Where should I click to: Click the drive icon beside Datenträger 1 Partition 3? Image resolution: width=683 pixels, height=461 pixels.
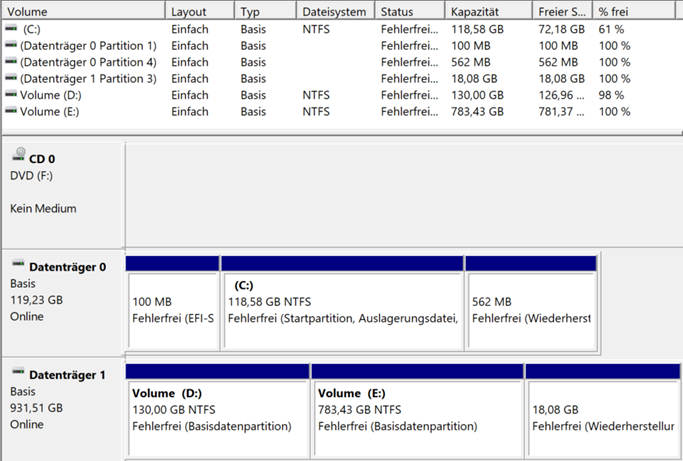(11, 78)
